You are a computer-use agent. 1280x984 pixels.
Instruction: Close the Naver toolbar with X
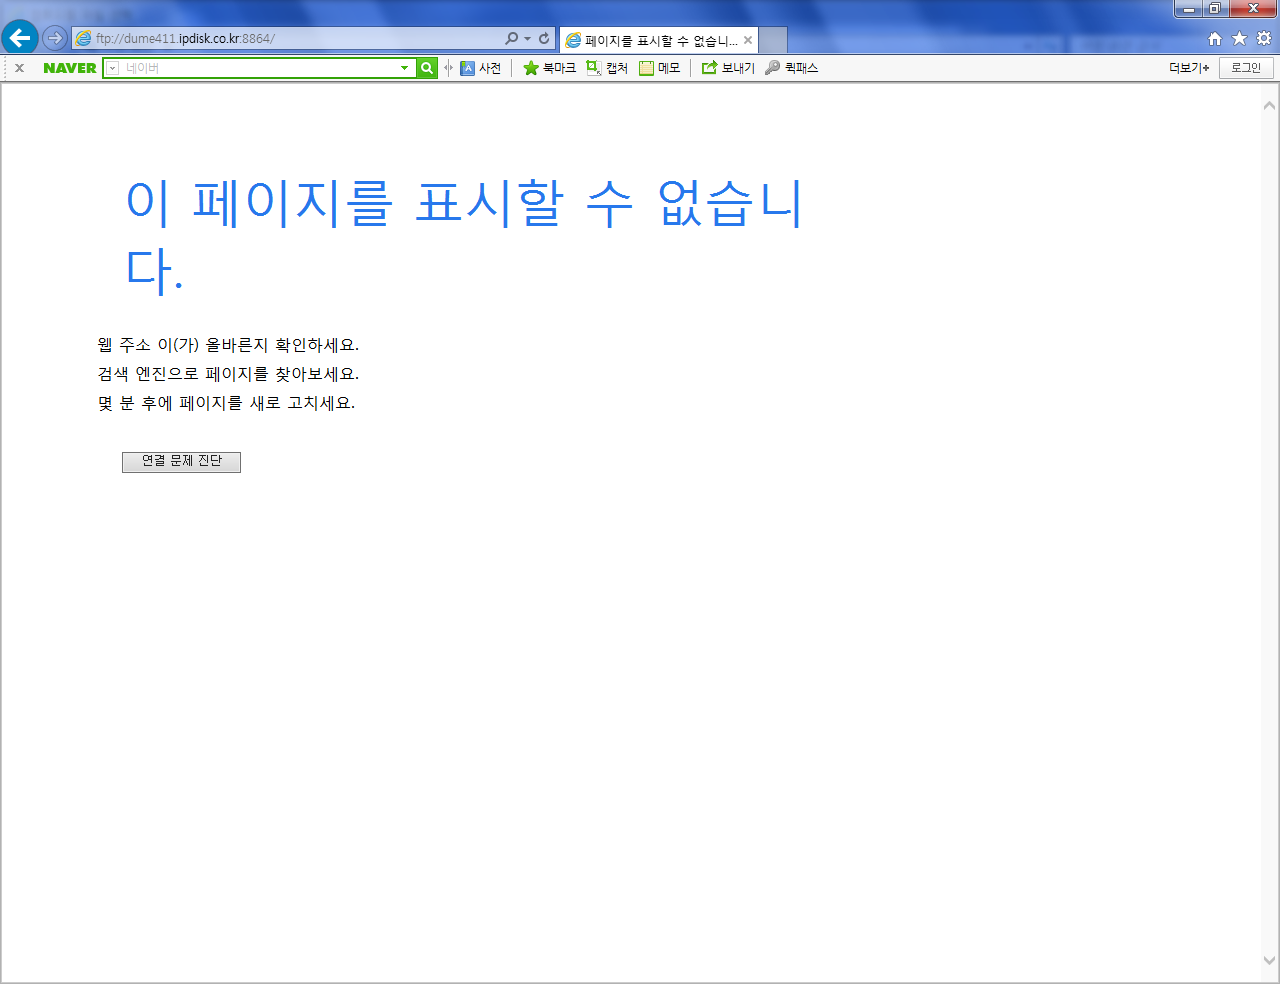click(x=19, y=68)
